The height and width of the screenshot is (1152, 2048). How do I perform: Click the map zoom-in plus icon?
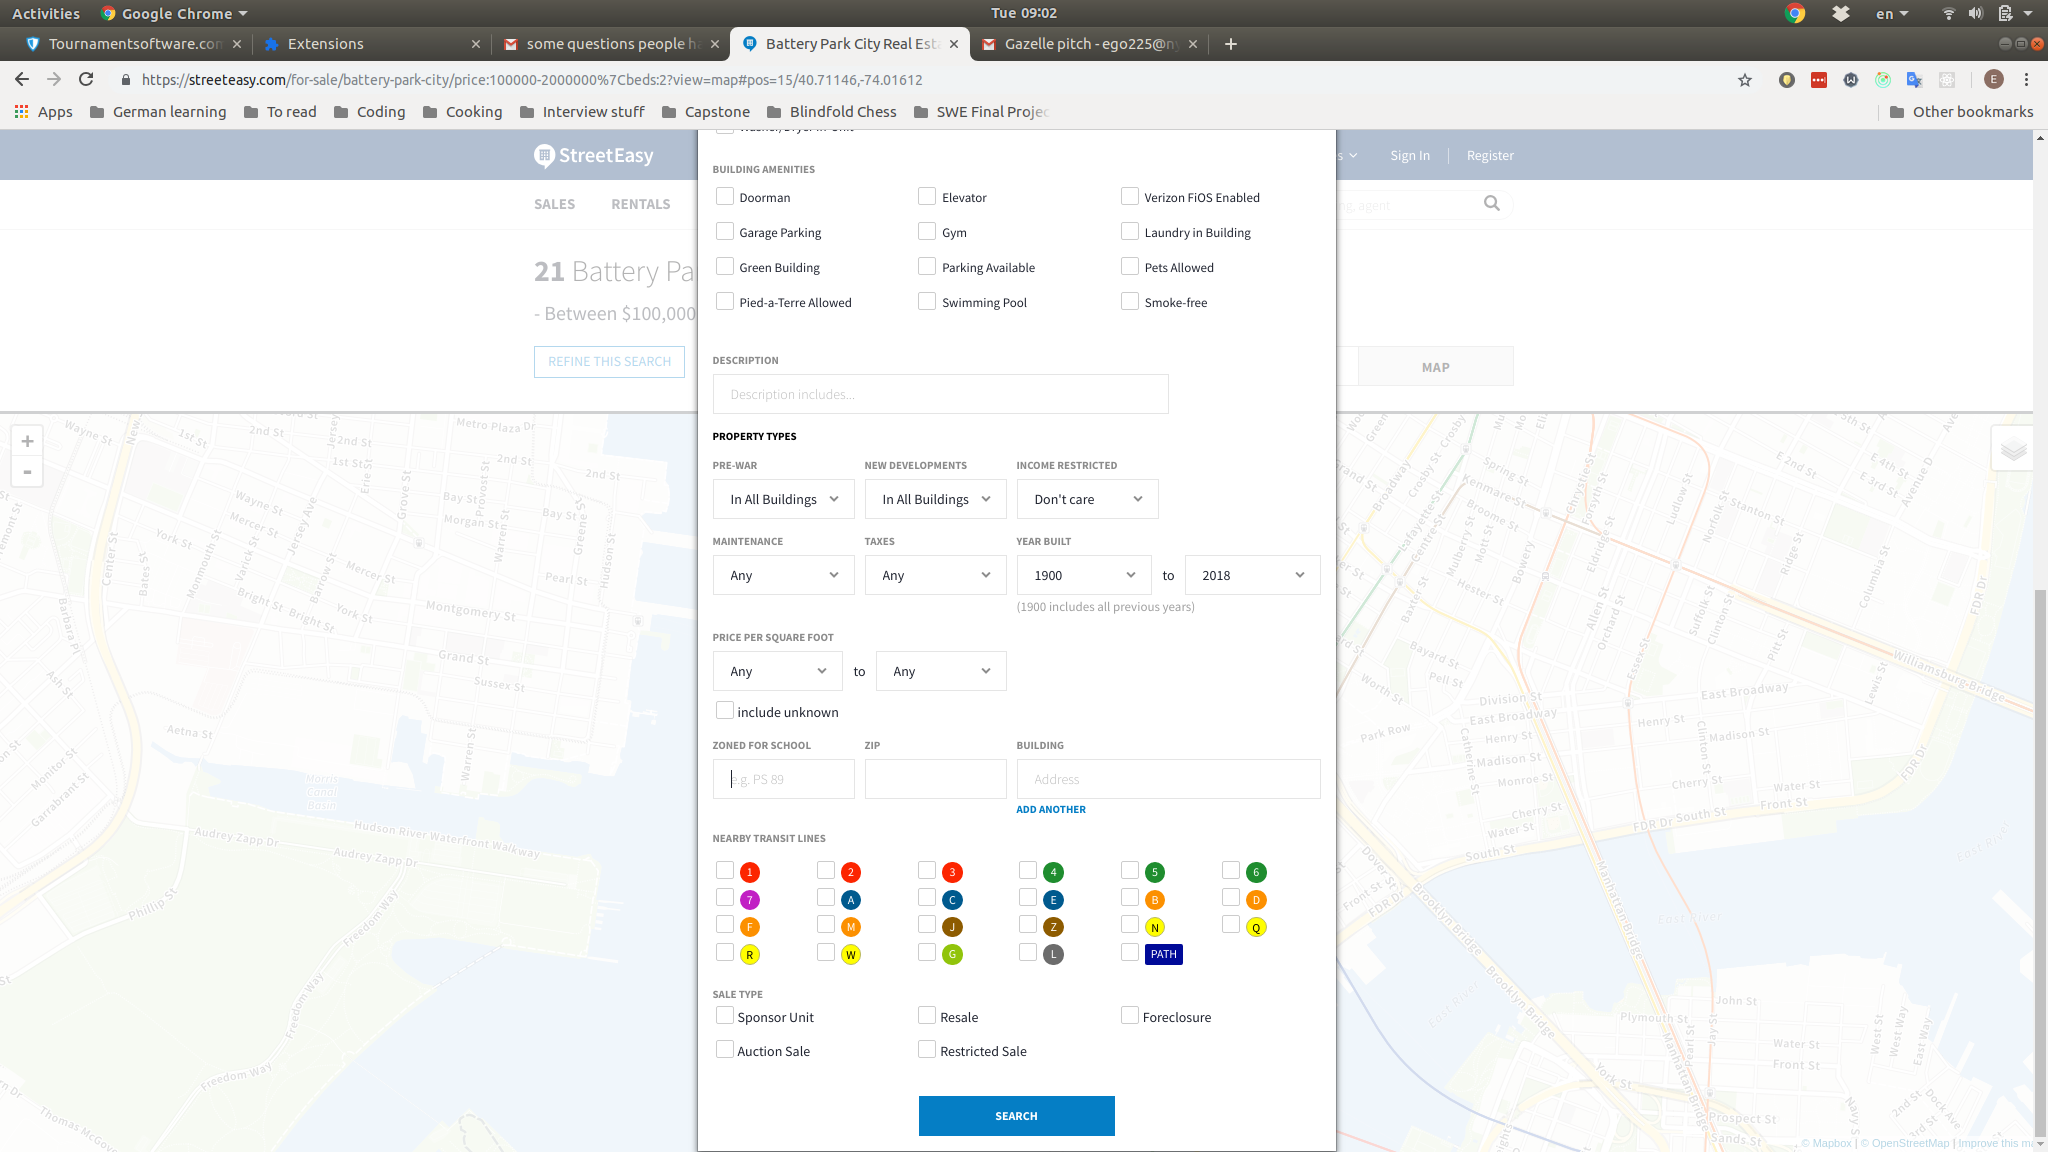(x=27, y=441)
